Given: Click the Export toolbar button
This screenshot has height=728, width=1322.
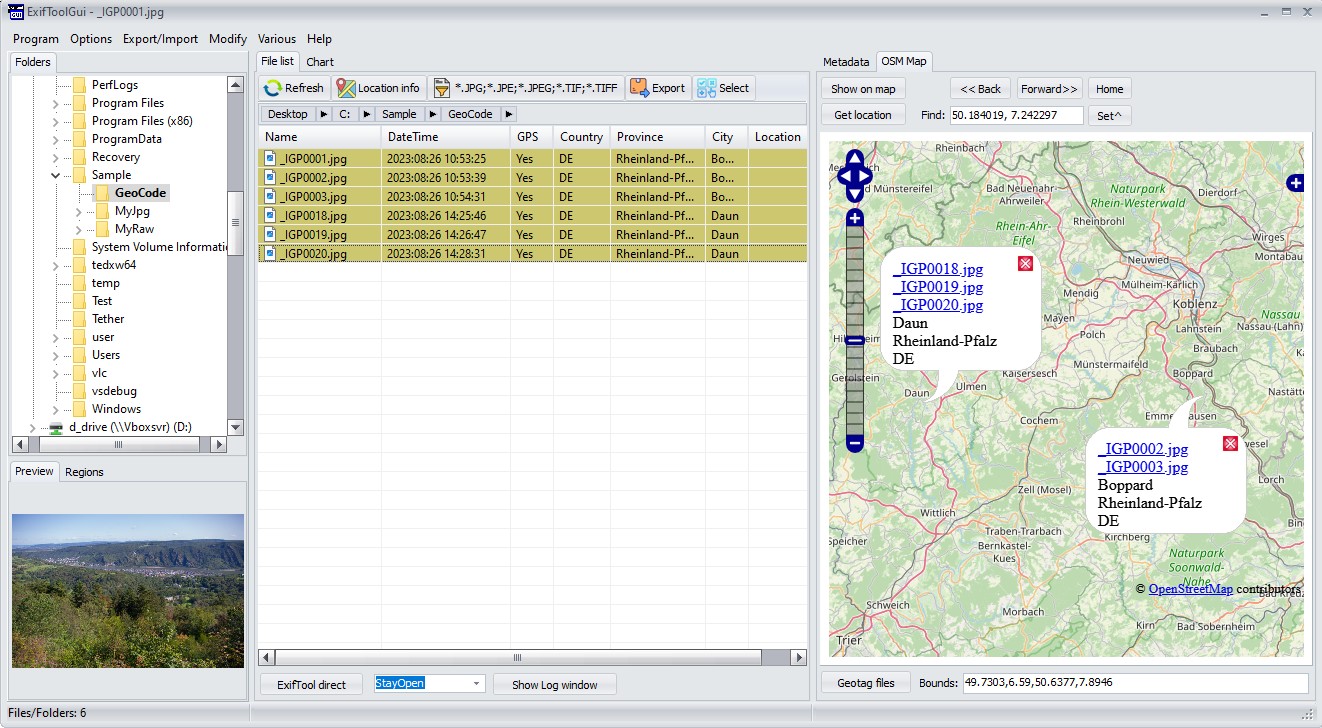Looking at the screenshot, I should [657, 88].
